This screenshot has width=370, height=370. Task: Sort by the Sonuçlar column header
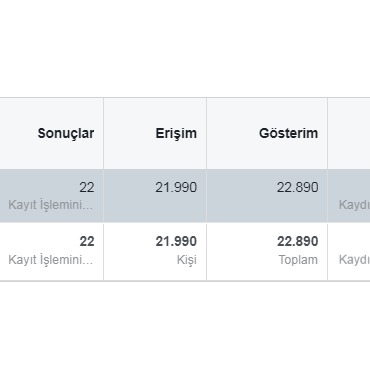coord(66,133)
